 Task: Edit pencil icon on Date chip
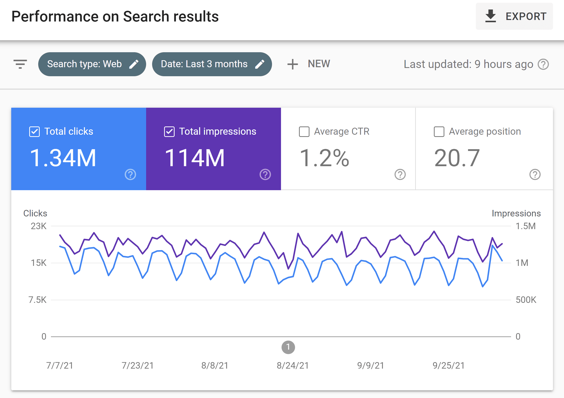[260, 64]
